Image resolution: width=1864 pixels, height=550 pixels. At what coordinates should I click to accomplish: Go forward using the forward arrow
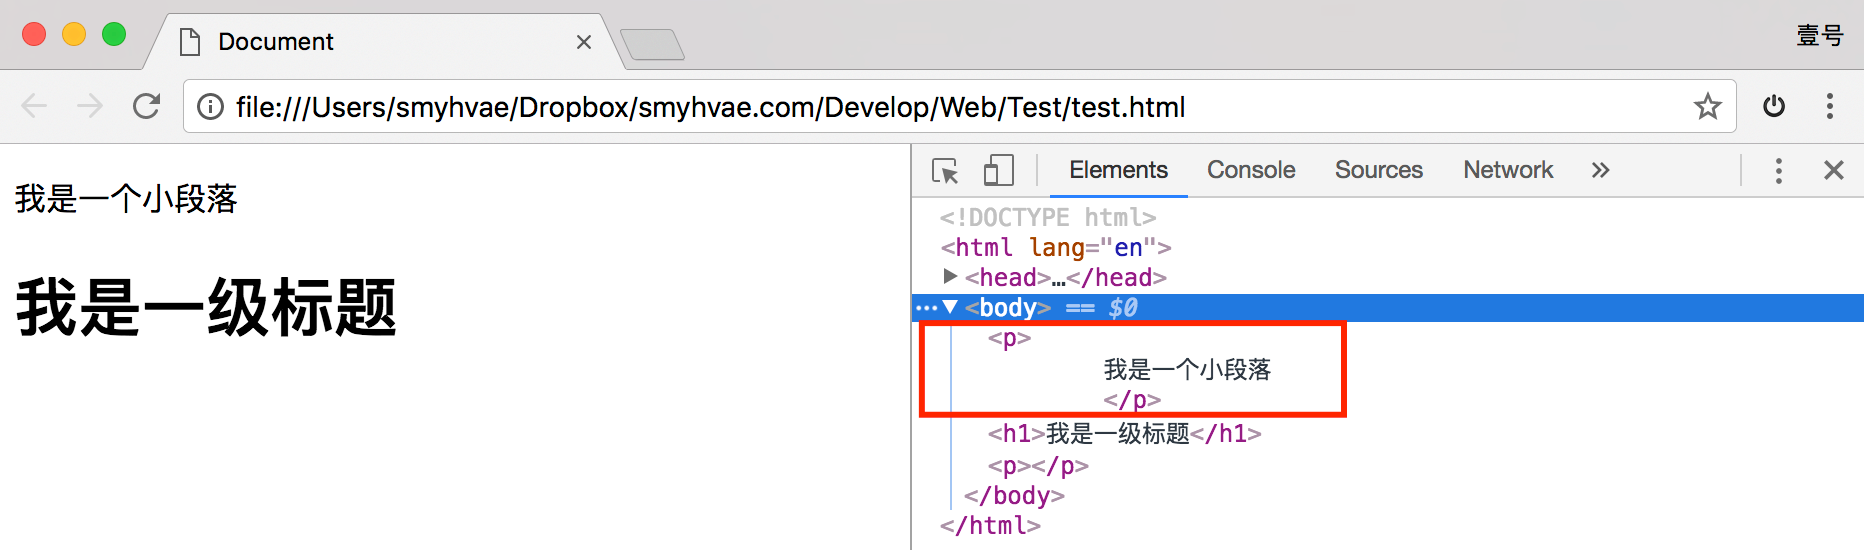coord(90,106)
